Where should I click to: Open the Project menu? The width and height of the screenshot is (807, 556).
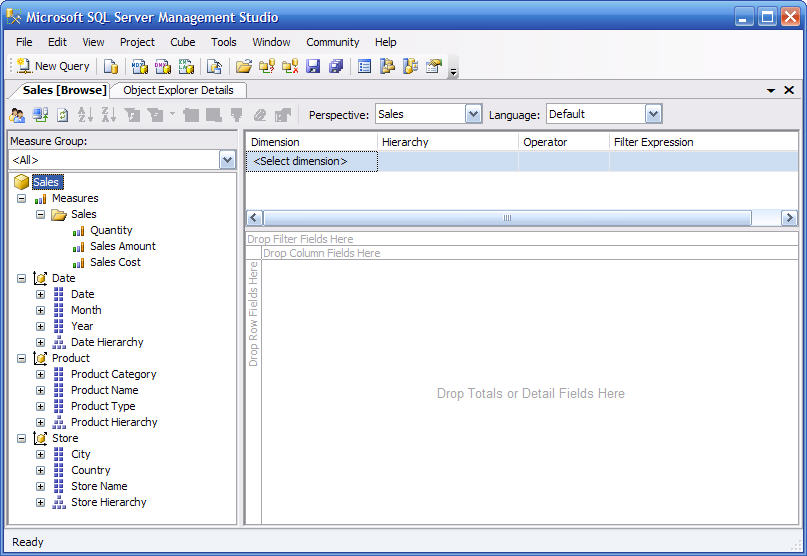(x=137, y=42)
